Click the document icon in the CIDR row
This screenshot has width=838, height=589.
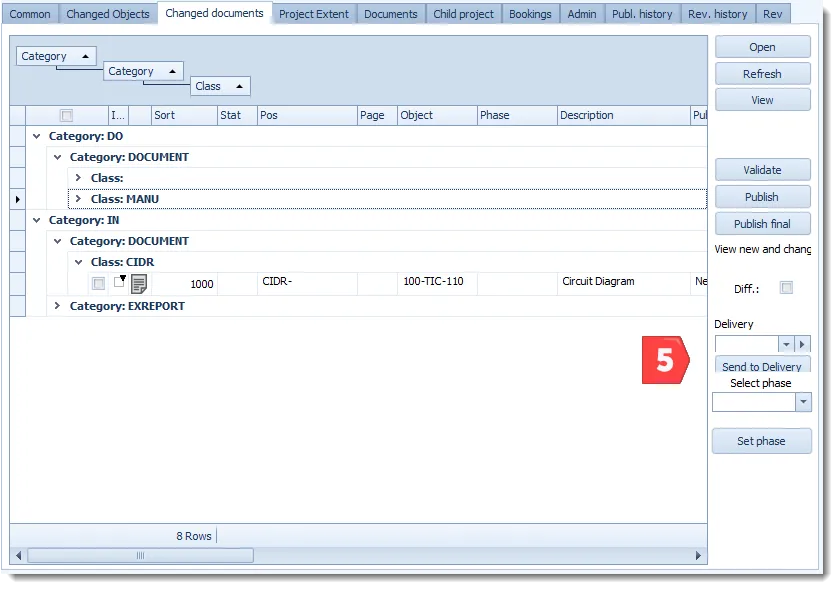coord(139,284)
